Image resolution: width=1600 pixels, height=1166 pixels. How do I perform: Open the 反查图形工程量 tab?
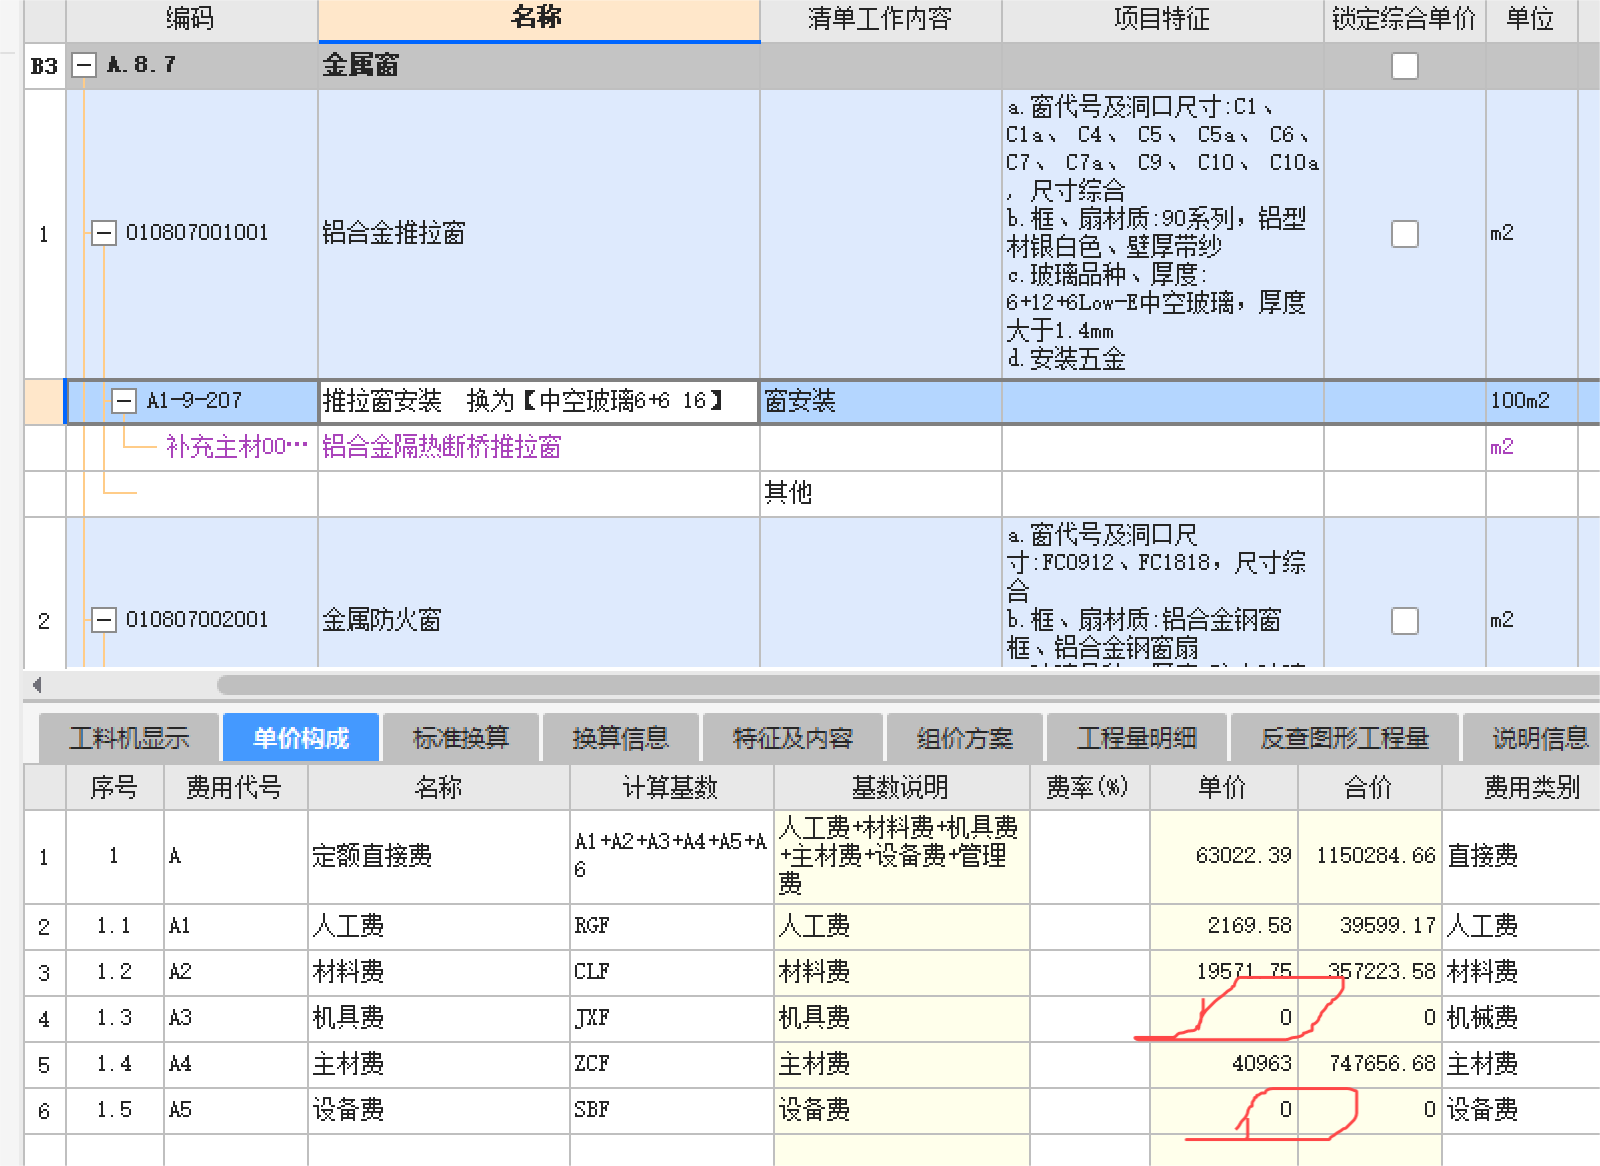tap(1345, 738)
